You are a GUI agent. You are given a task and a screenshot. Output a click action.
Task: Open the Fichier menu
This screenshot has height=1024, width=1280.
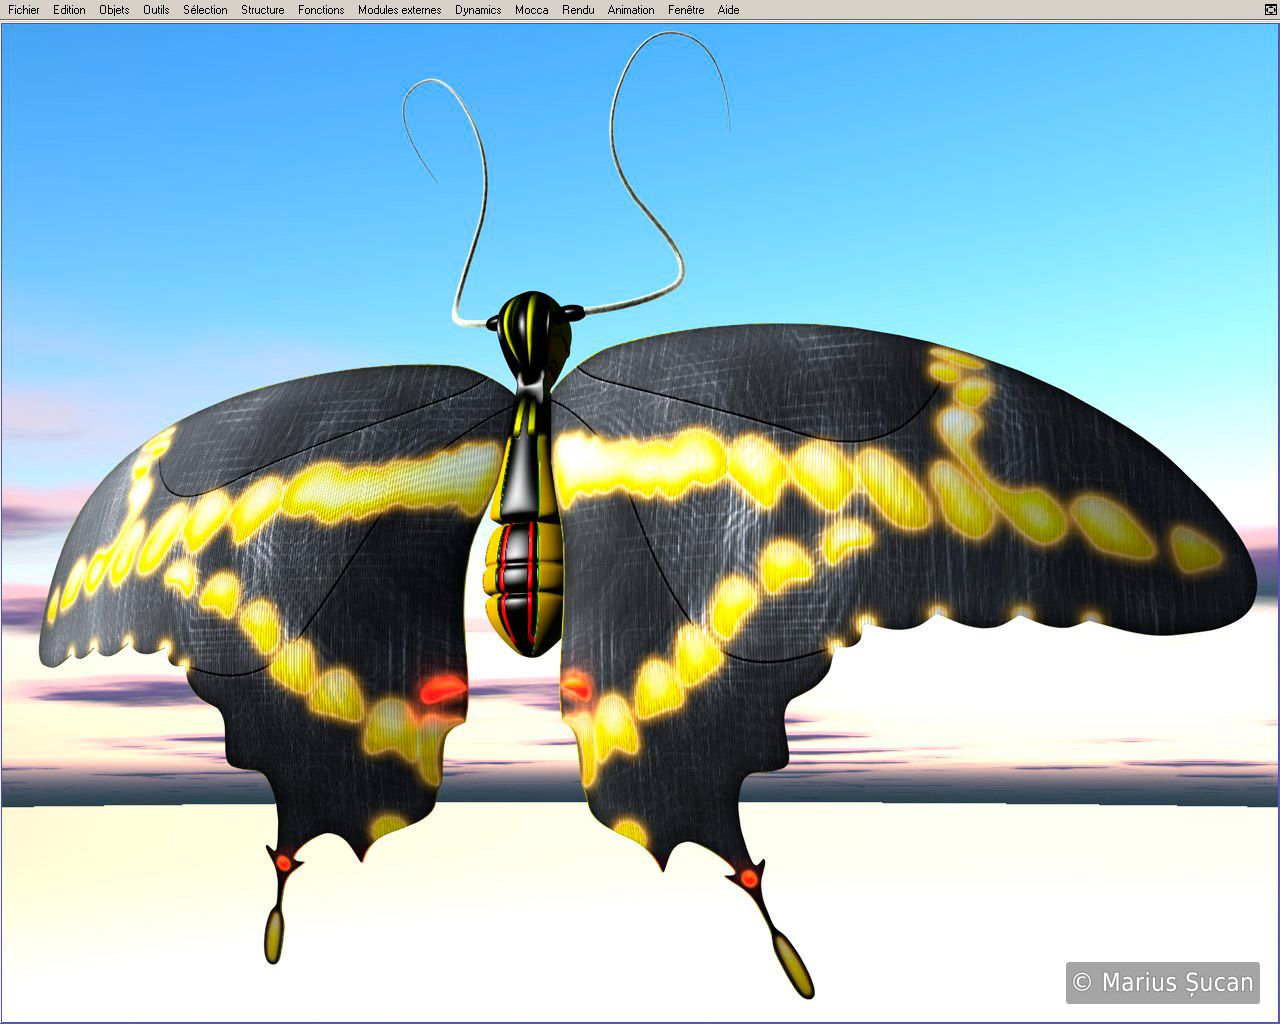pyautogui.click(x=24, y=10)
